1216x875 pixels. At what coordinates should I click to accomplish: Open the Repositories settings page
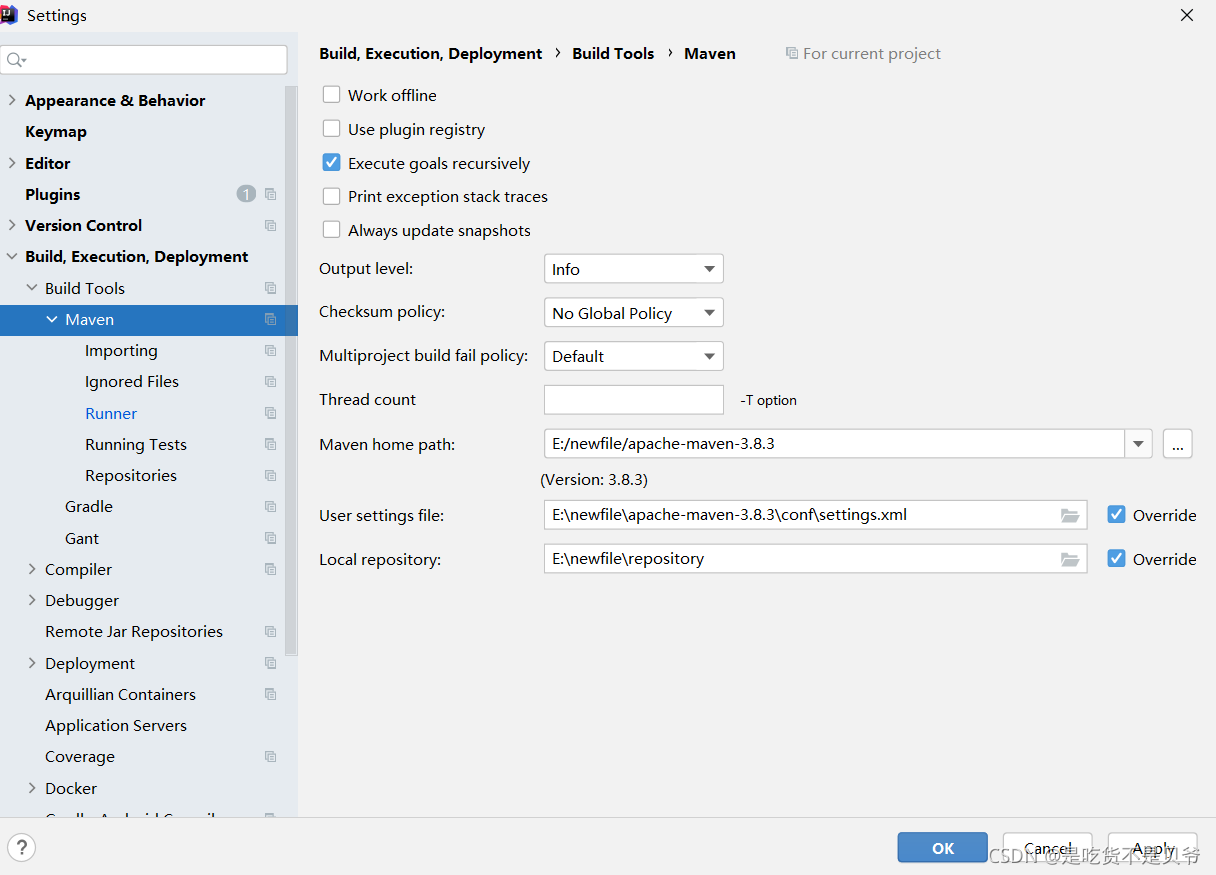click(x=131, y=475)
